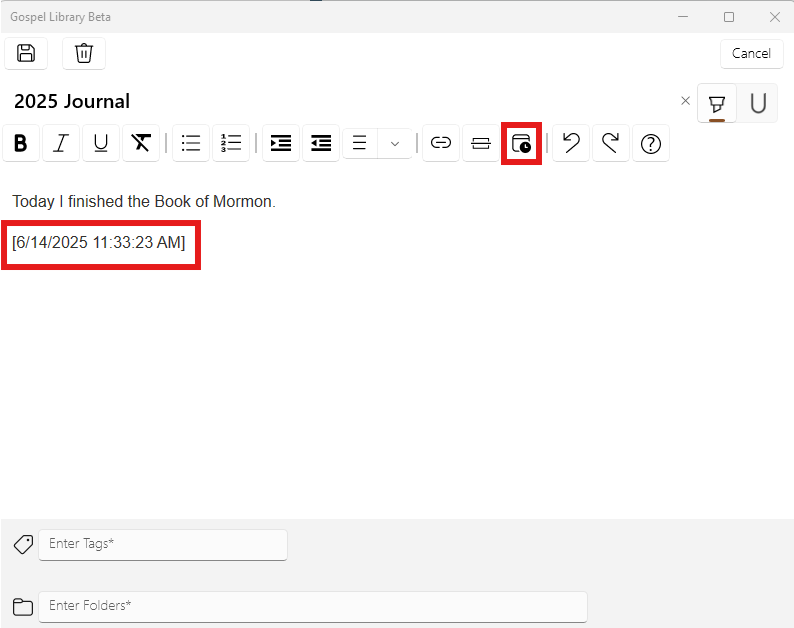Undo the last edit

click(571, 143)
